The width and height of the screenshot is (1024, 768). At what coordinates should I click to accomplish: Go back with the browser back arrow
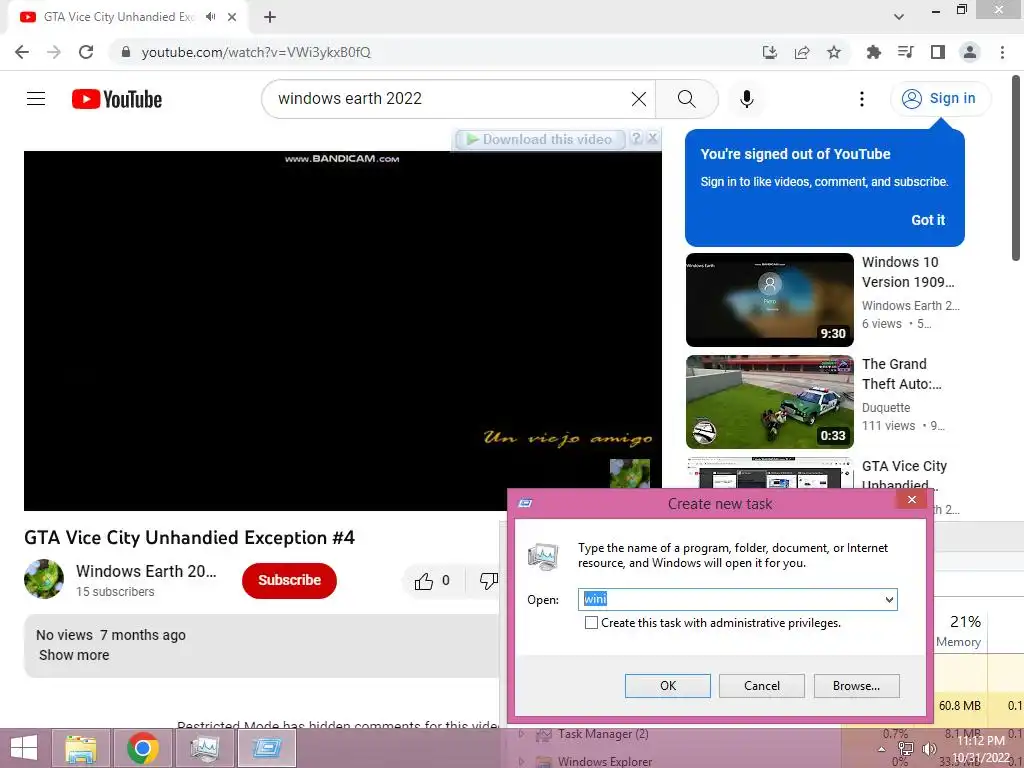point(22,52)
